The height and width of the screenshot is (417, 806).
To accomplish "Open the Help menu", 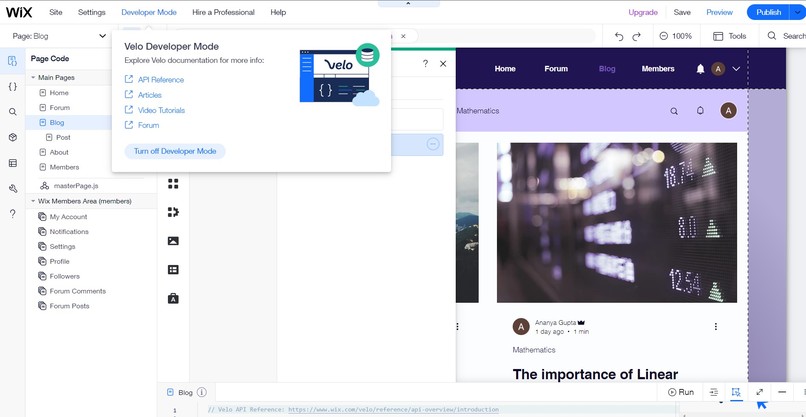I will click(278, 12).
